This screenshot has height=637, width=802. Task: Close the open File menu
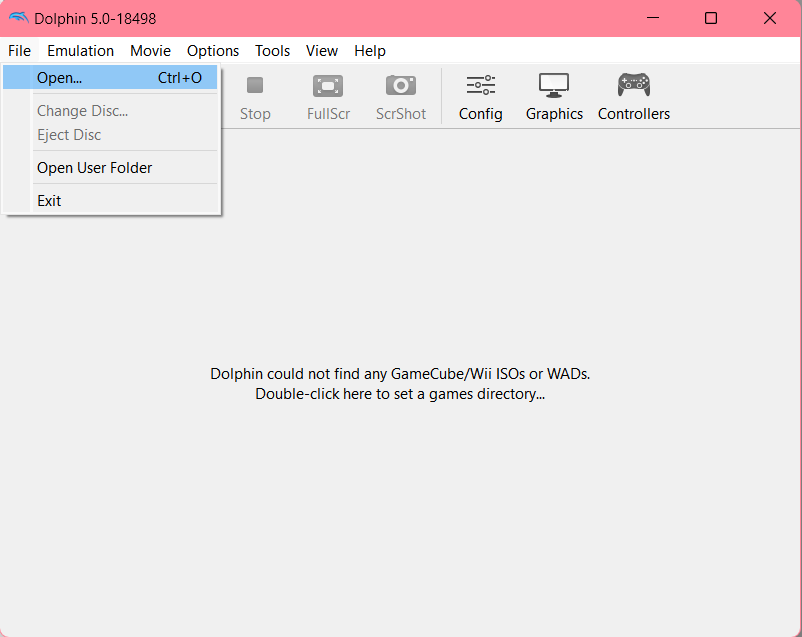tap(19, 51)
